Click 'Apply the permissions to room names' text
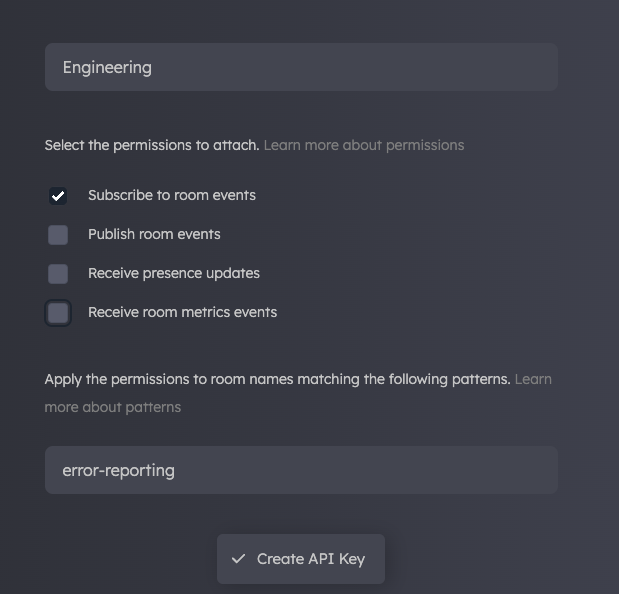Image resolution: width=619 pixels, height=594 pixels. point(169,379)
